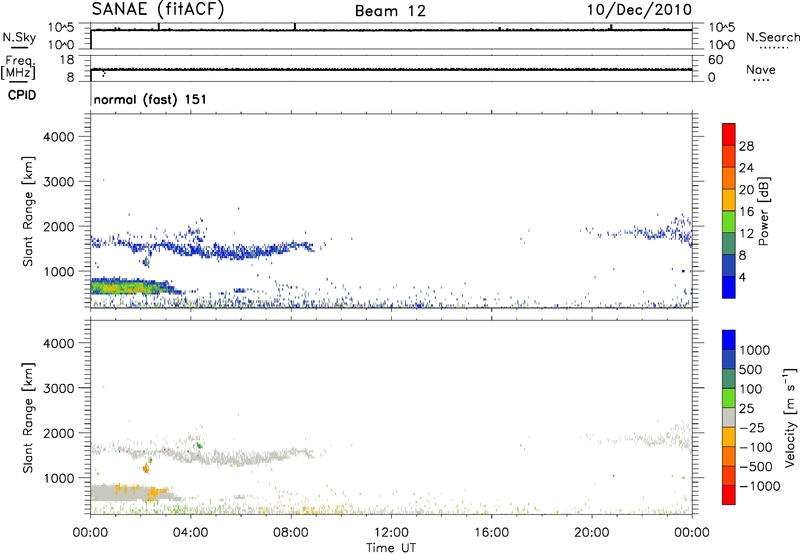Click the green velocity patch near 04:20 UT
Screen dimensions: 800x554
point(199,445)
